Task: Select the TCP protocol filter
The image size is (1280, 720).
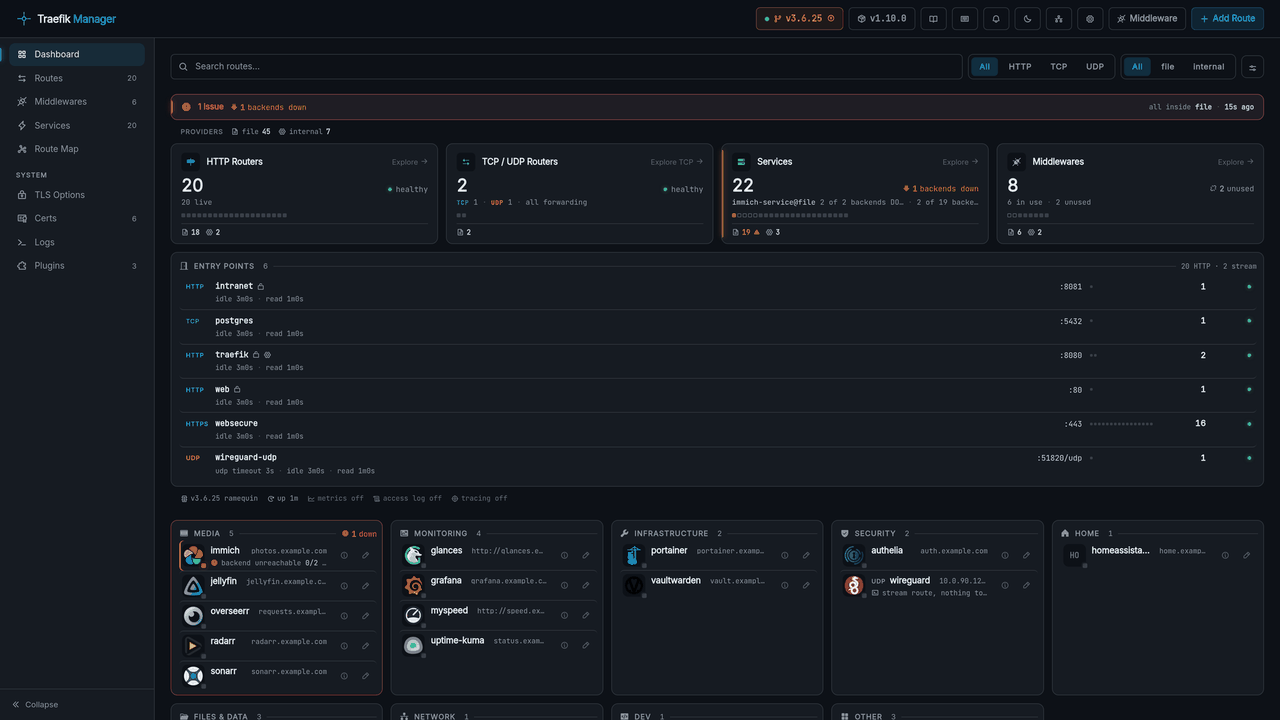Action: coord(1059,67)
